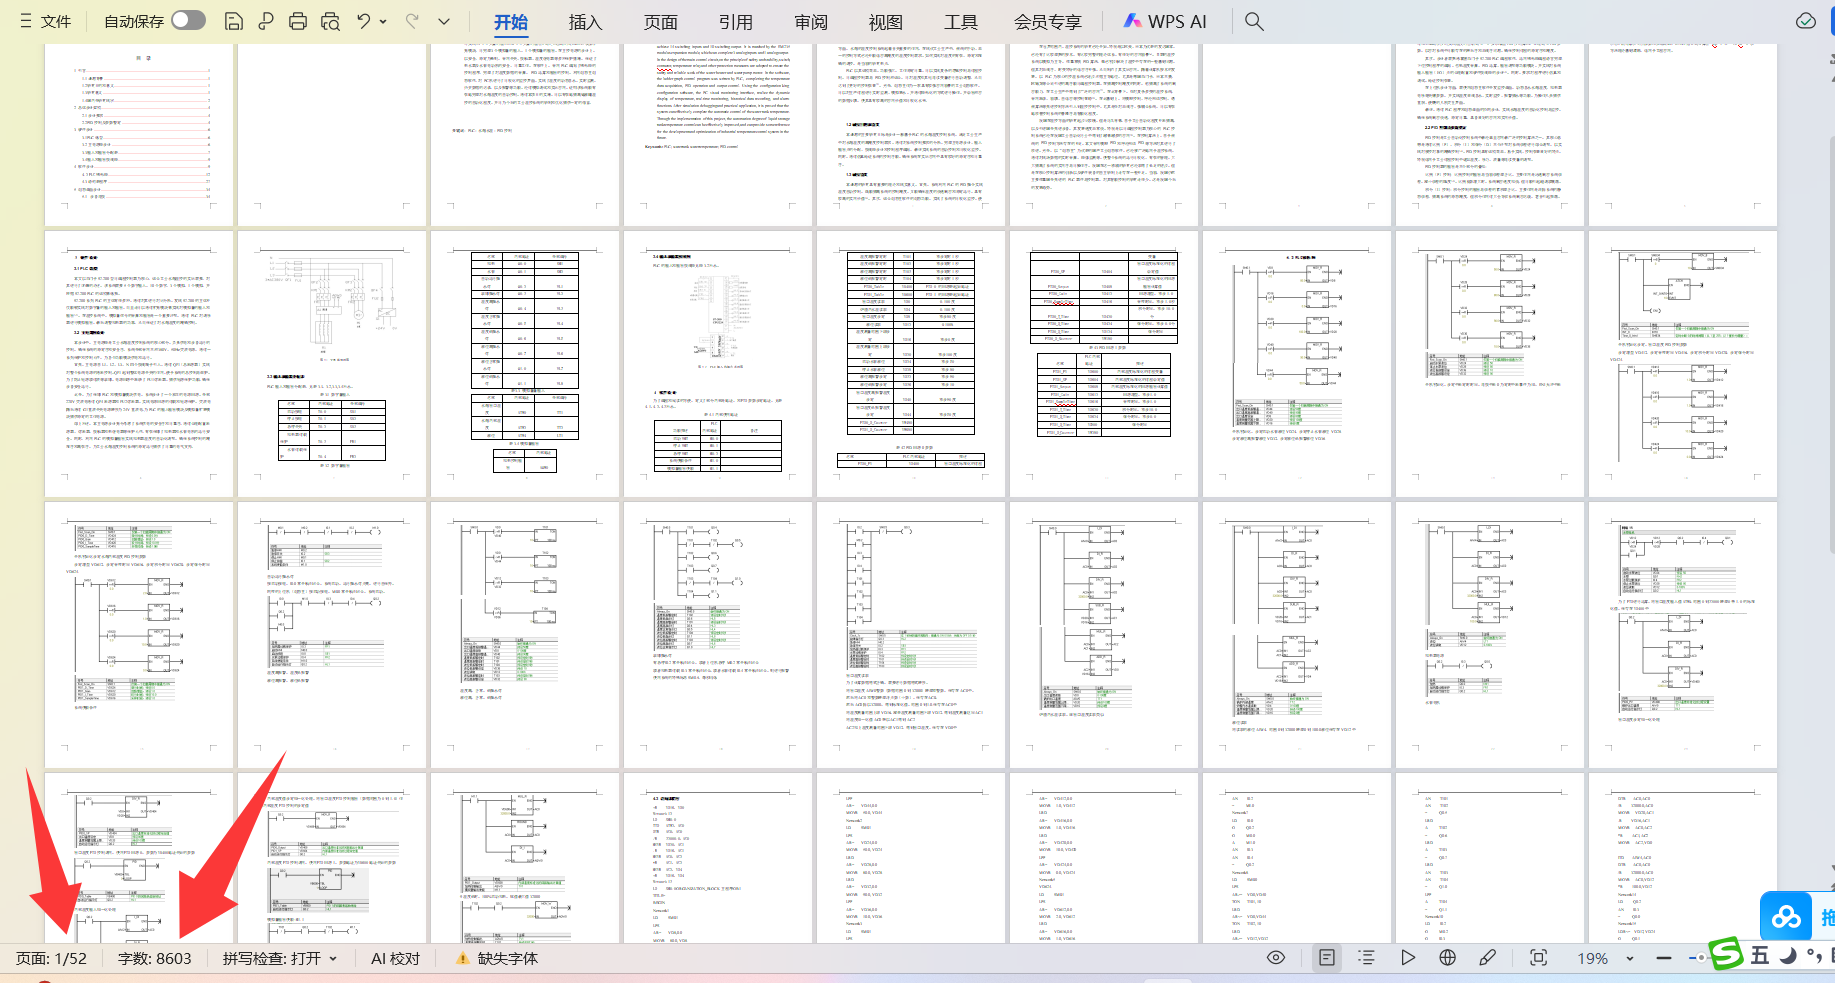The image size is (1835, 983).
Task: Open the 会员专享 tab
Action: click(1048, 22)
